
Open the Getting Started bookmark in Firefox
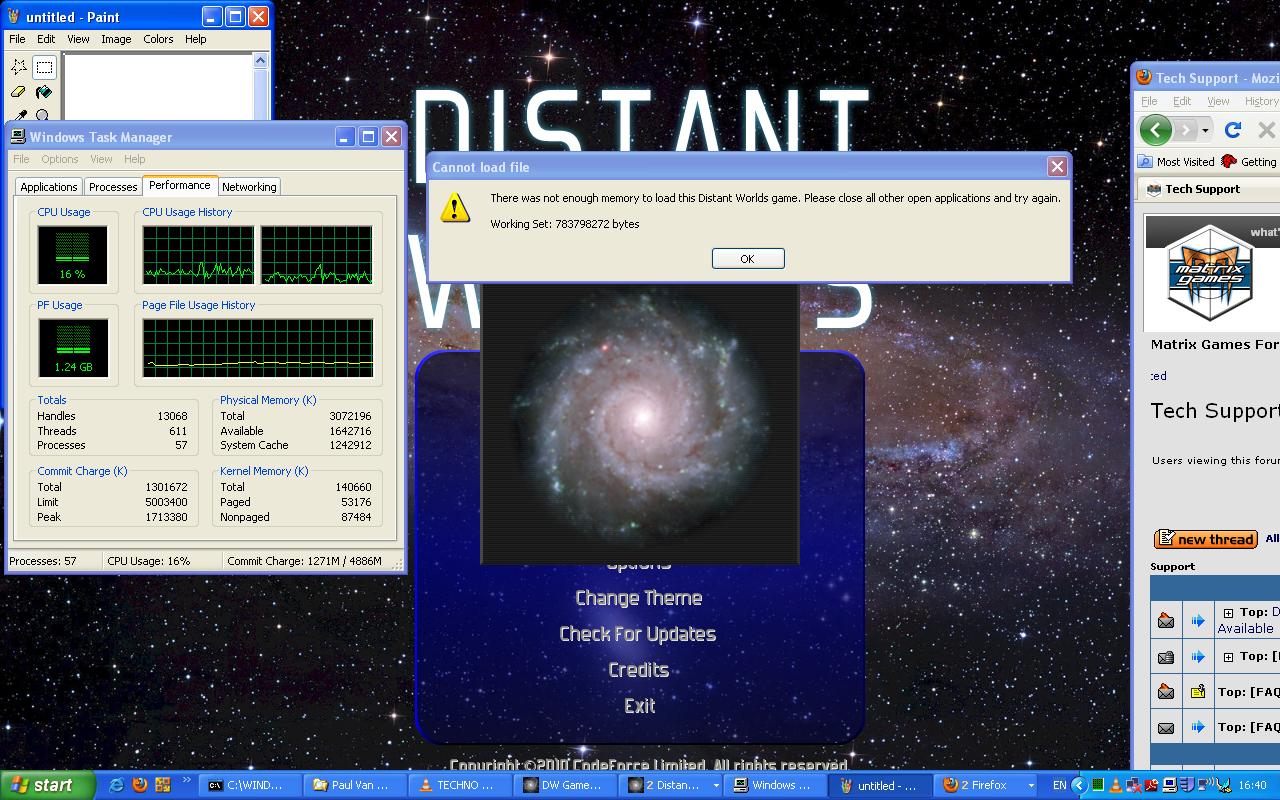[1249, 162]
